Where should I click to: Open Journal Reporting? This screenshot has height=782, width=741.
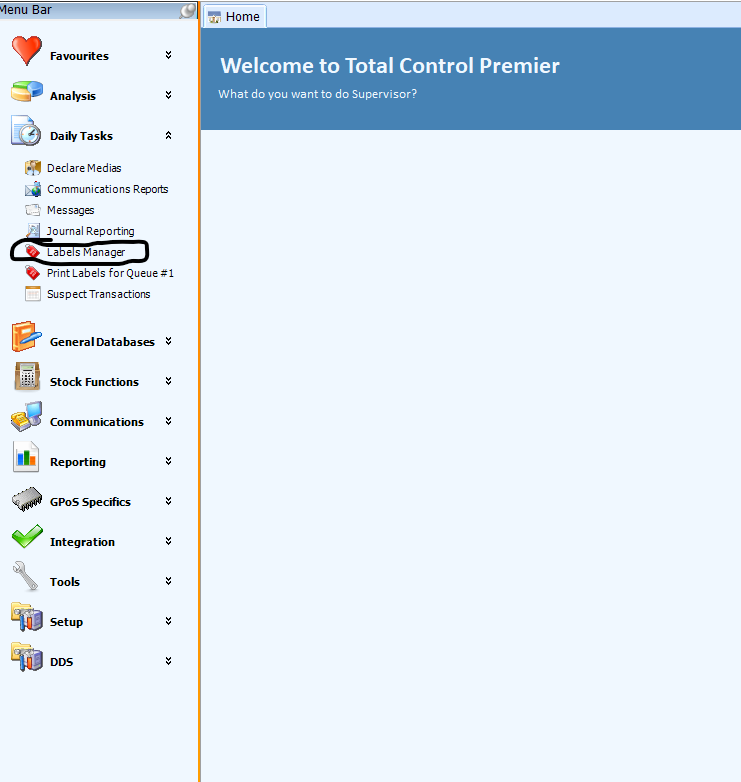[90, 231]
